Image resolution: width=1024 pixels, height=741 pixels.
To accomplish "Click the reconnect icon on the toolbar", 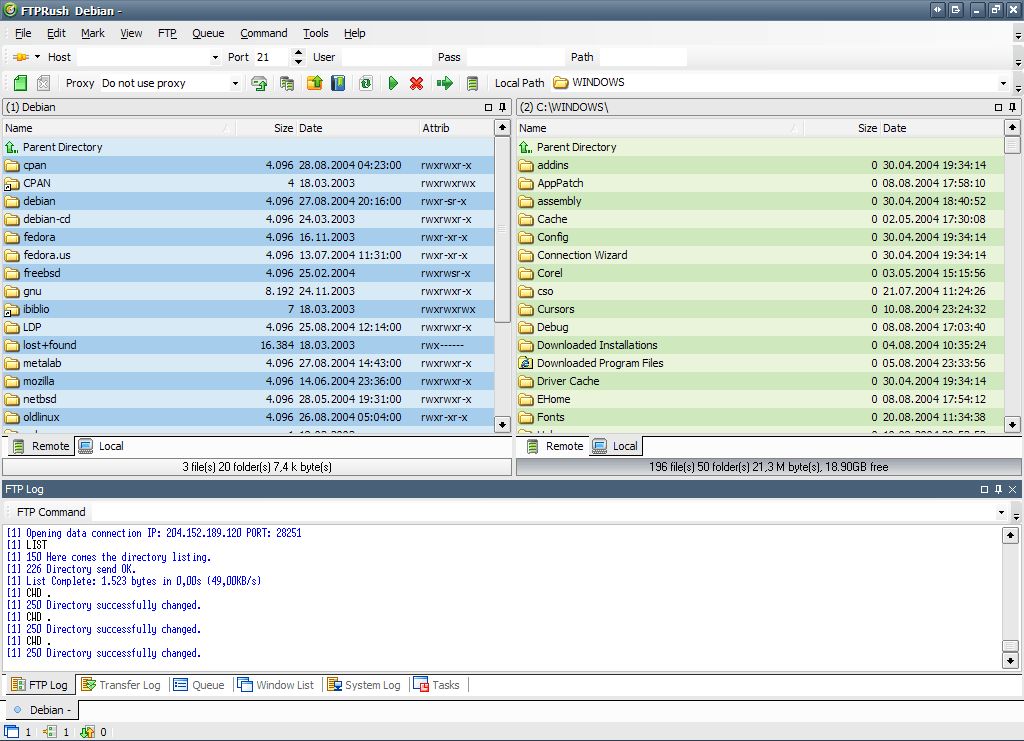I will [257, 82].
